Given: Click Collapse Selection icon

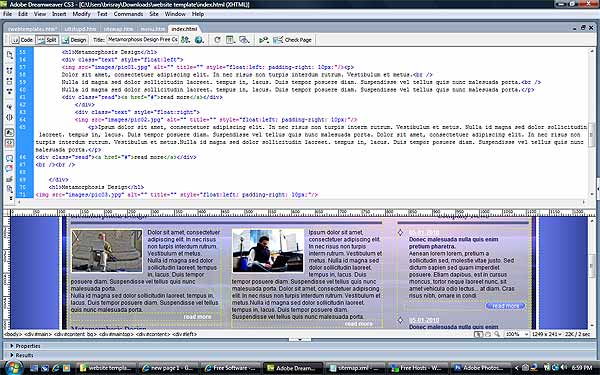Looking at the screenshot, I should point(10,81).
